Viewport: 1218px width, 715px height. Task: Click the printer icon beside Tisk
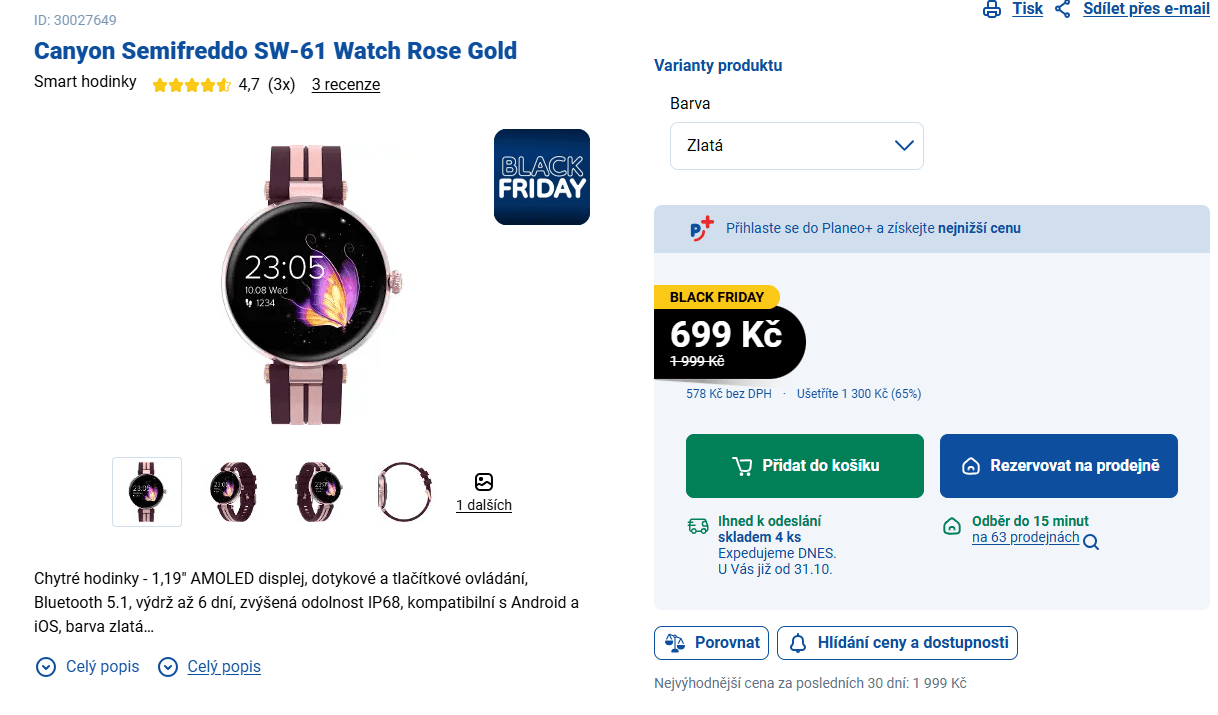tap(992, 10)
